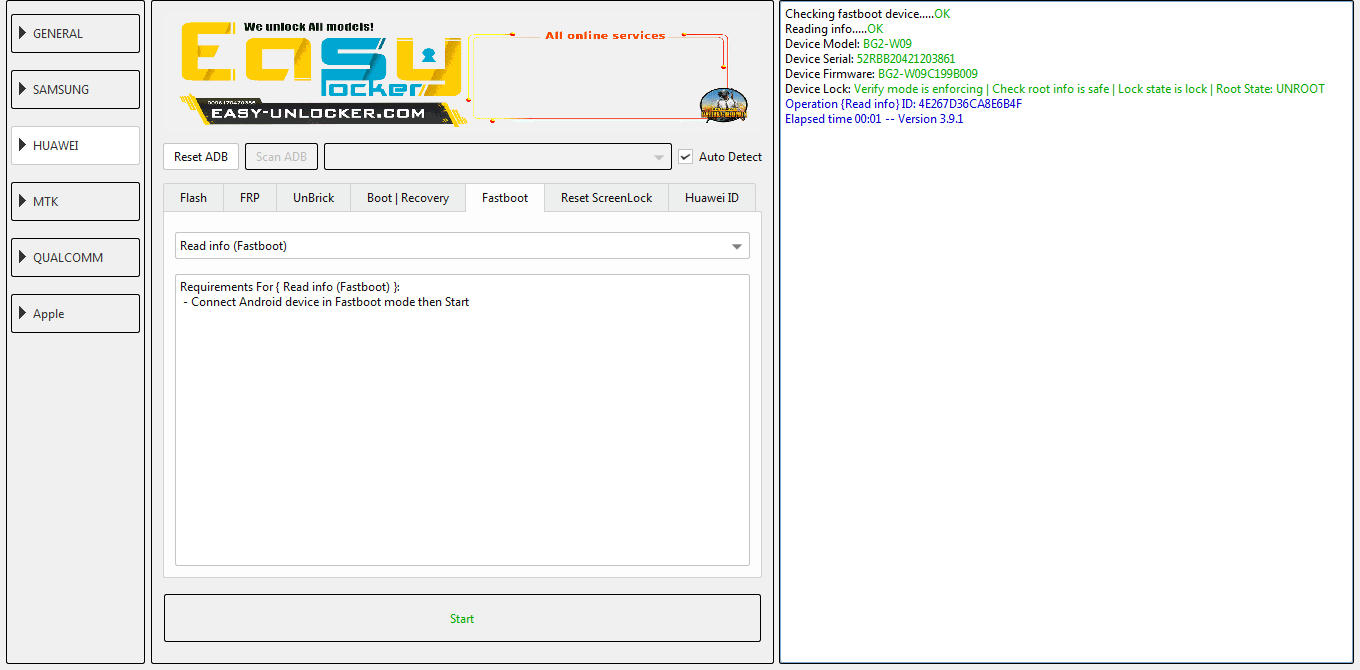Screen dimensions: 1360x670
Task: Click the All online services banner text
Action: tap(605, 35)
